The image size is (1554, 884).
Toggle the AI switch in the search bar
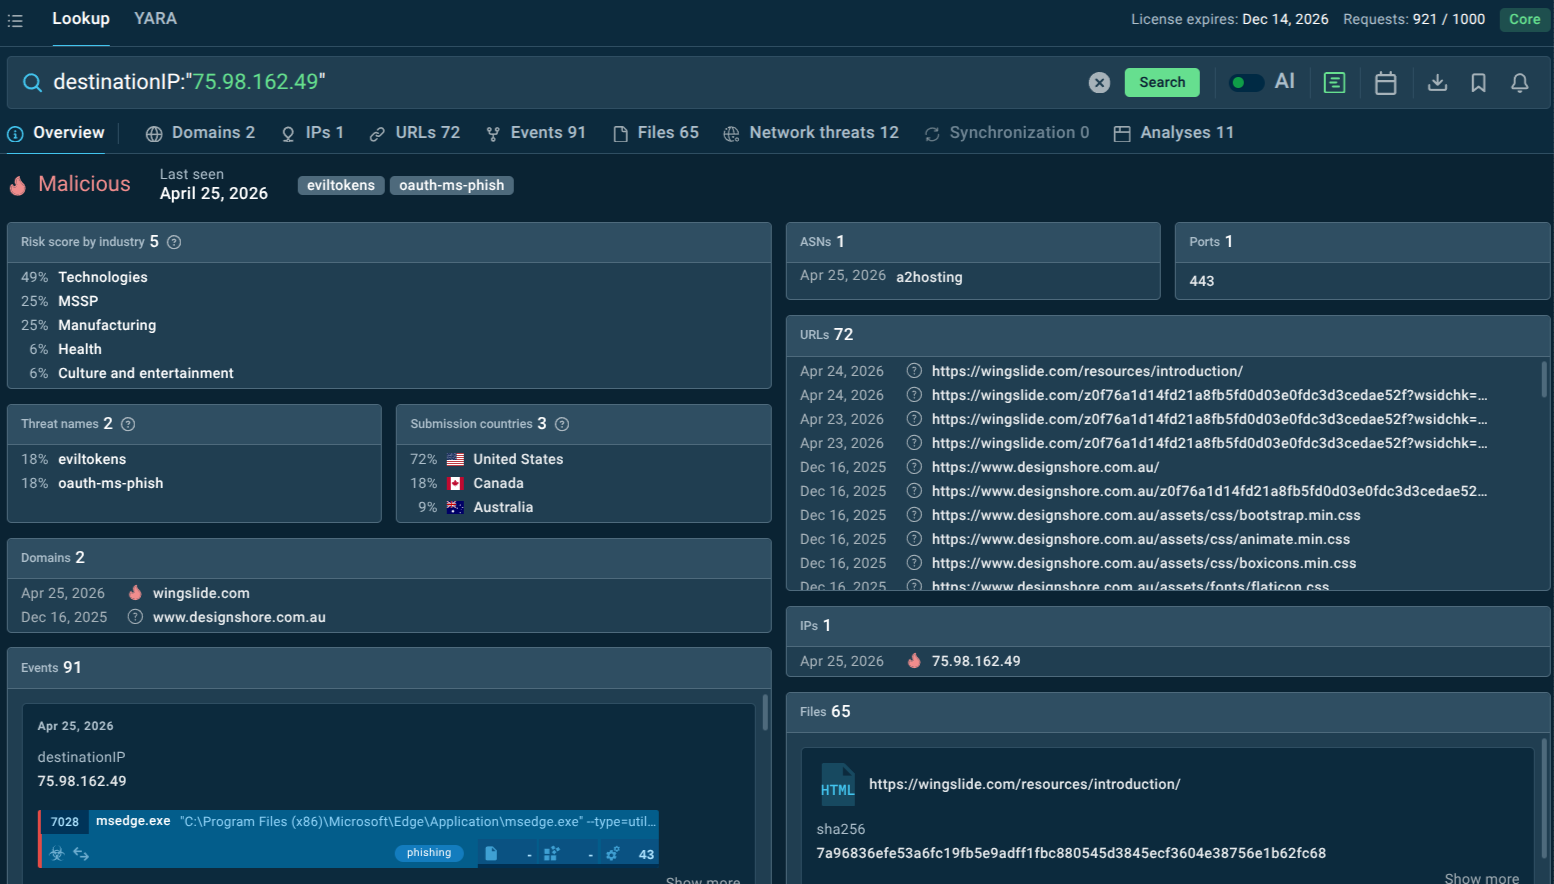pyautogui.click(x=1246, y=82)
